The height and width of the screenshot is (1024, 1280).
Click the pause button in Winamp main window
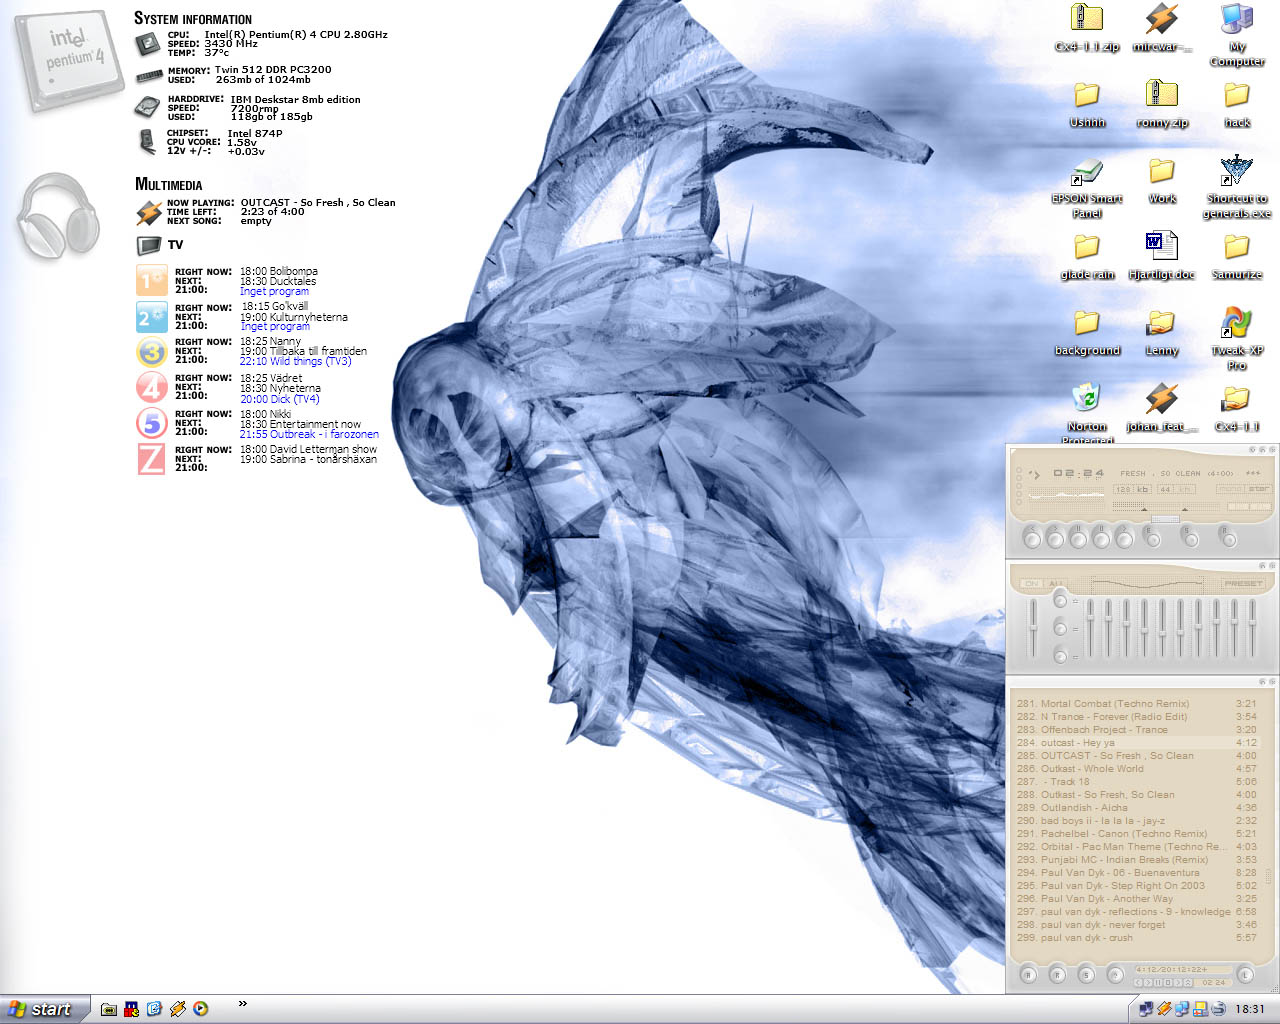(x=1078, y=540)
